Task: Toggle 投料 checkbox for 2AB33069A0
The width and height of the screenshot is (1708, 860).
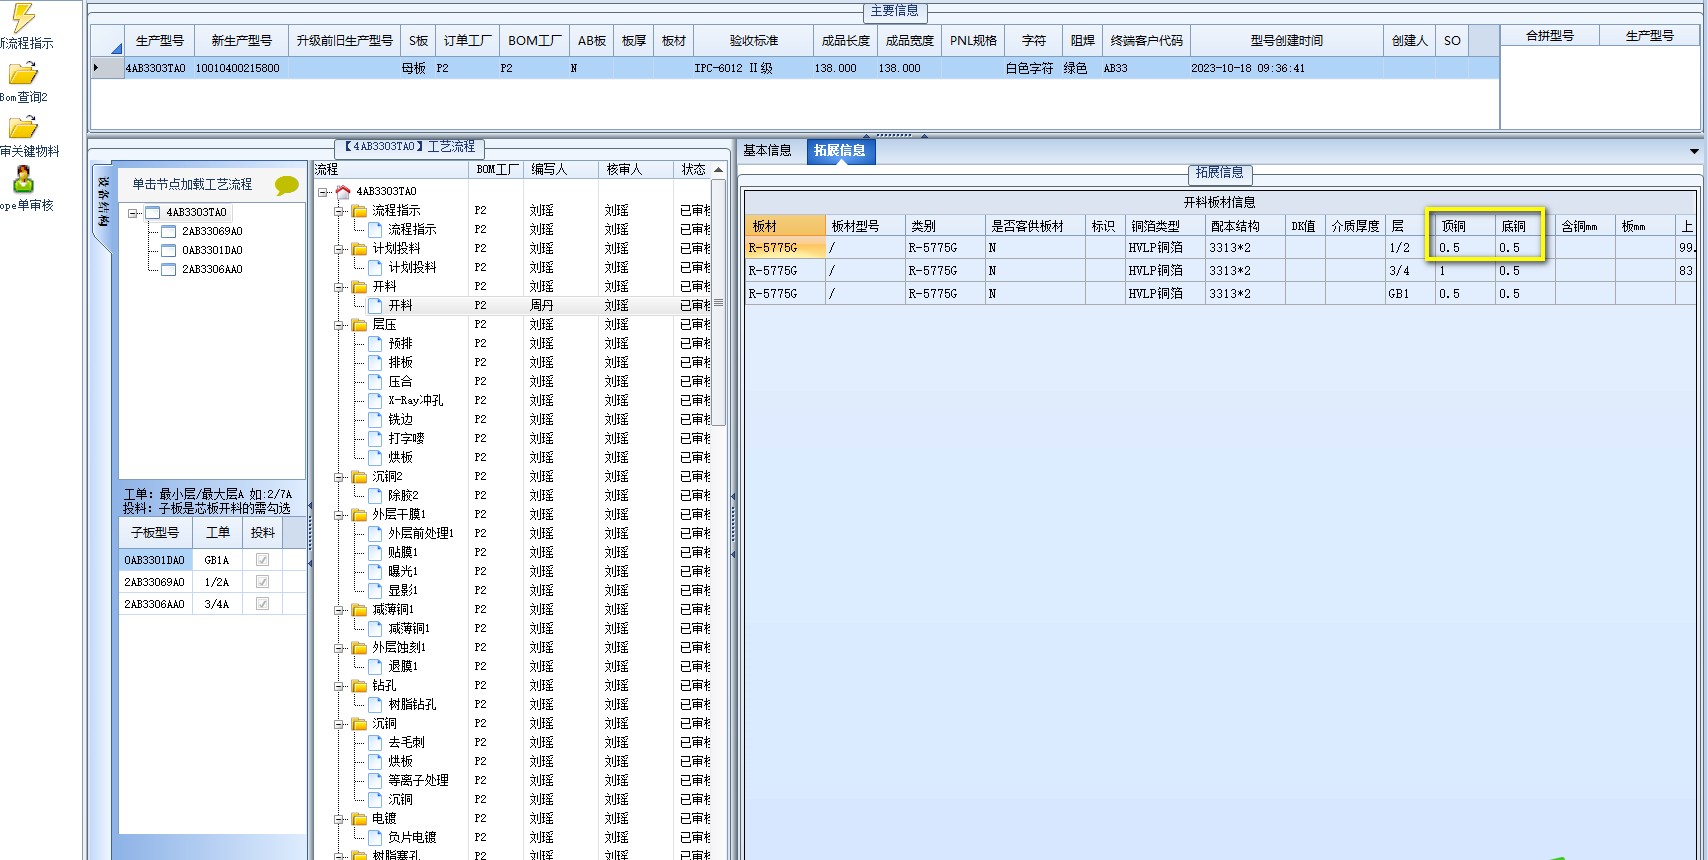Action: click(x=262, y=582)
